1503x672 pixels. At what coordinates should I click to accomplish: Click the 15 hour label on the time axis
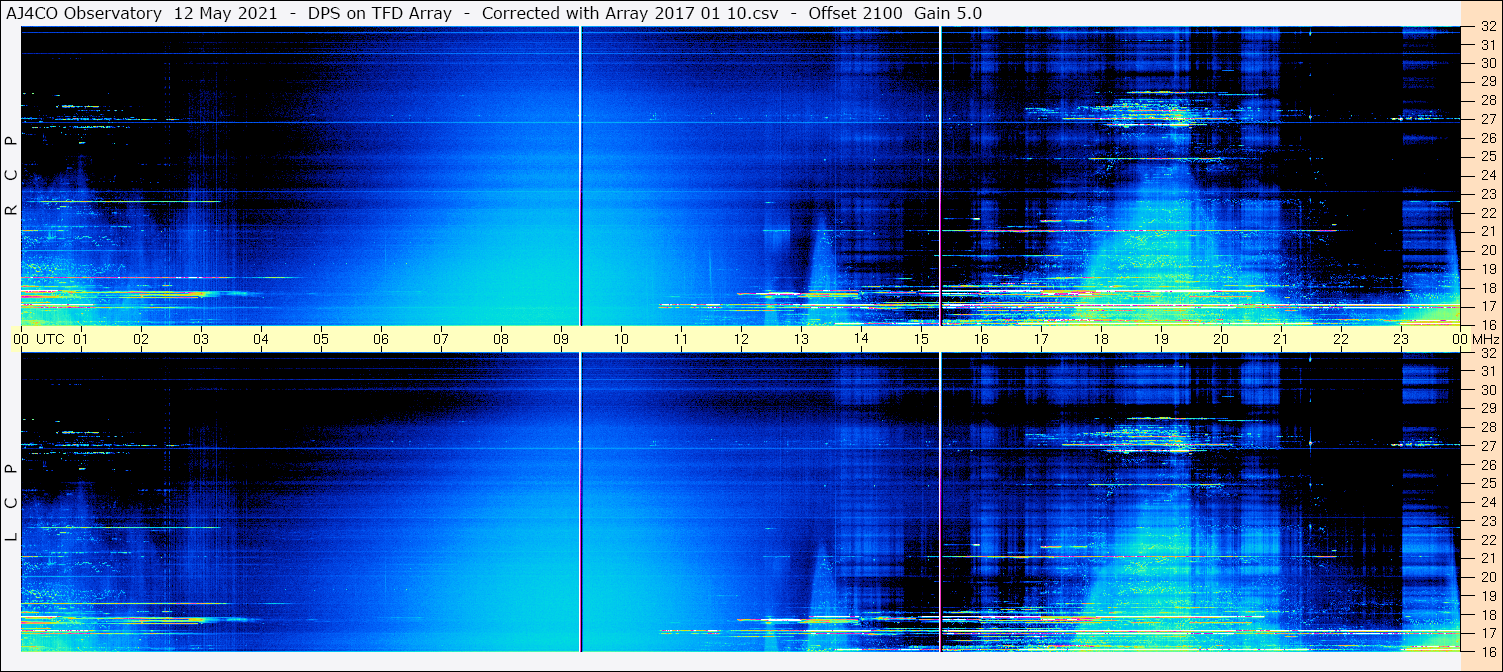click(x=921, y=339)
